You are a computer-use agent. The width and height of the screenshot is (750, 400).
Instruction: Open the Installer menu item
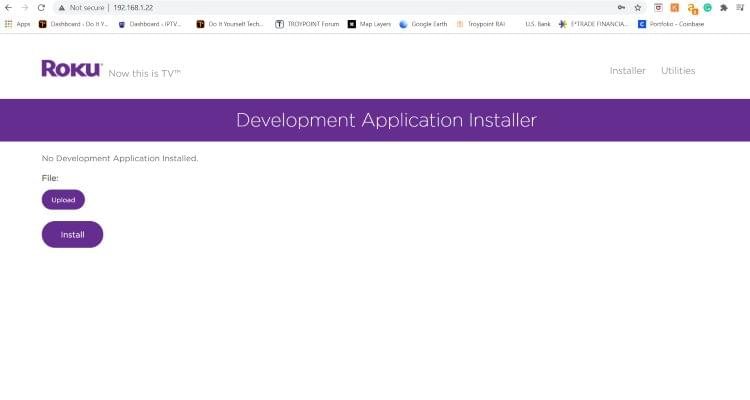(627, 70)
